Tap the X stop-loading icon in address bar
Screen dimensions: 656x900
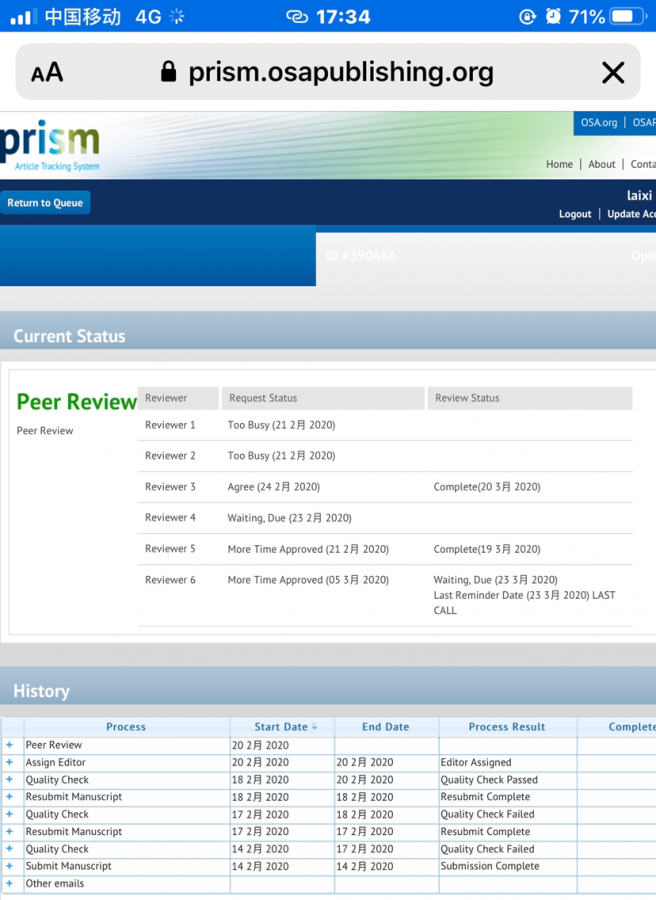[x=613, y=72]
